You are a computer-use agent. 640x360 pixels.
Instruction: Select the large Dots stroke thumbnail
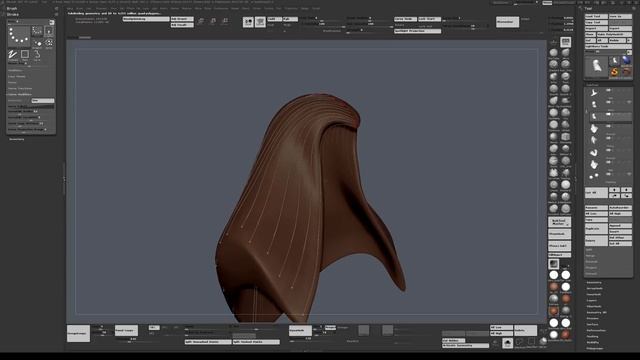click(19, 36)
